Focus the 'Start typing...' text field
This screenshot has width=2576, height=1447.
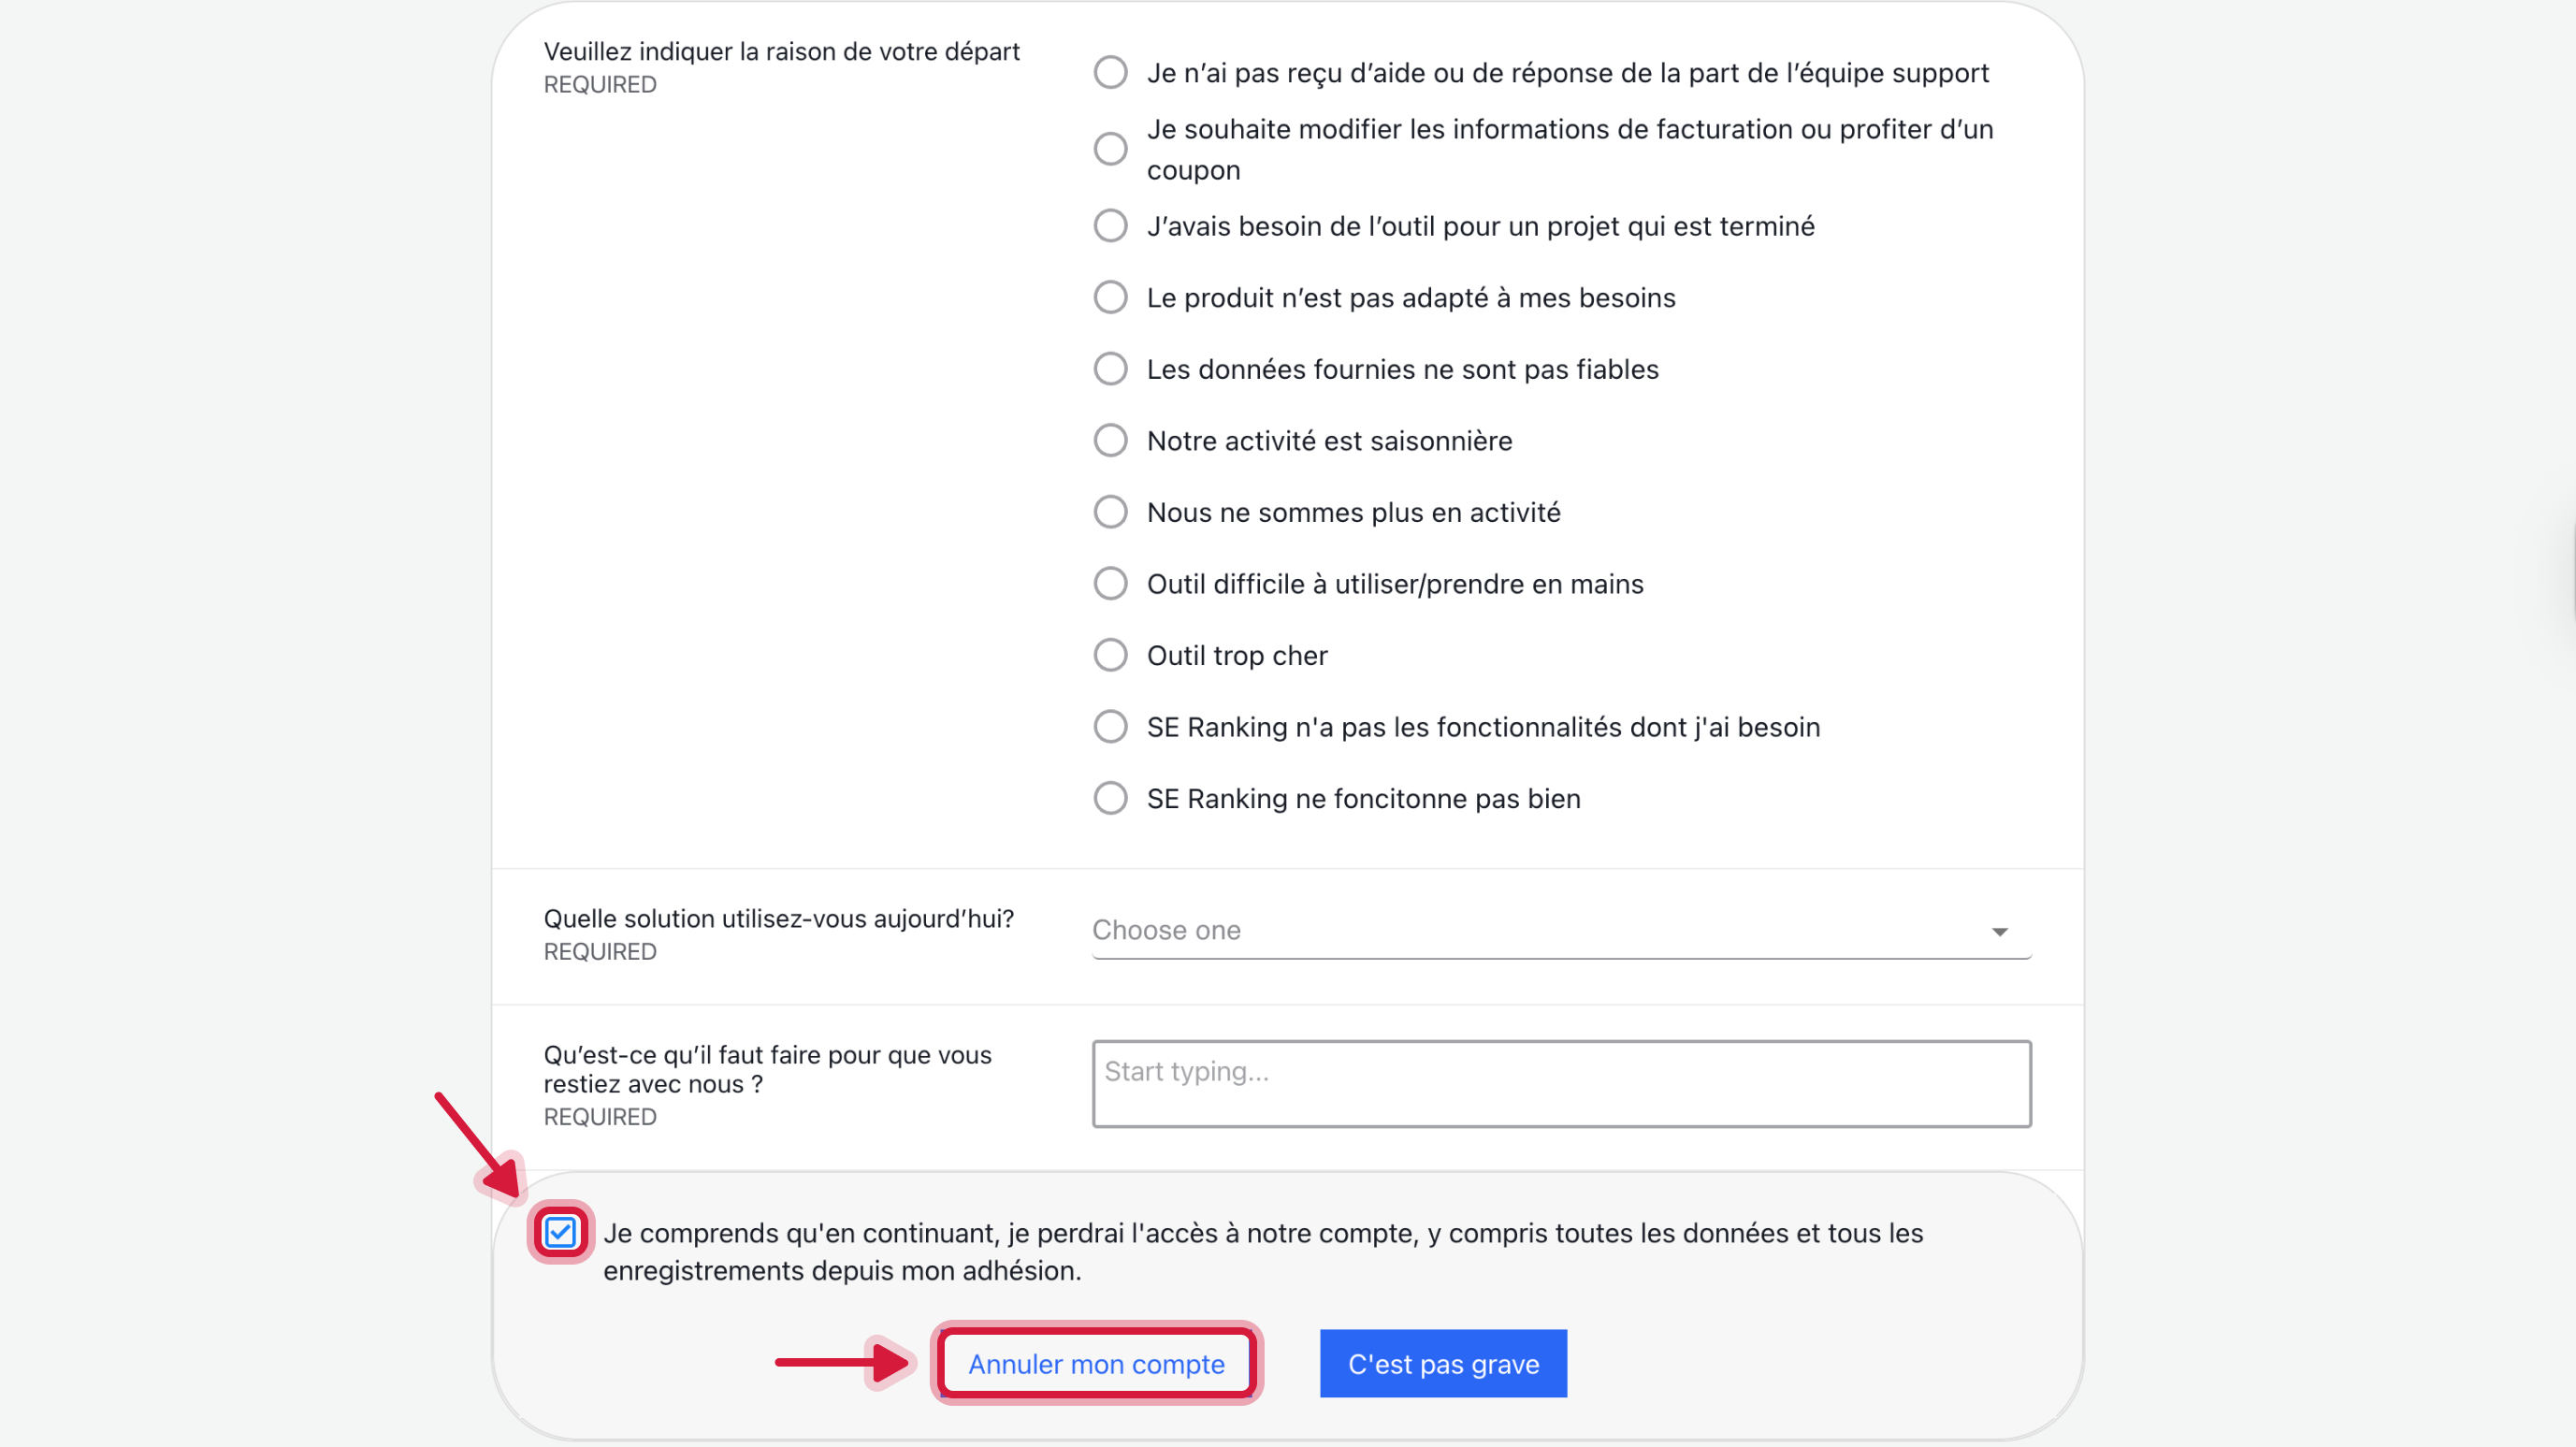click(1561, 1084)
